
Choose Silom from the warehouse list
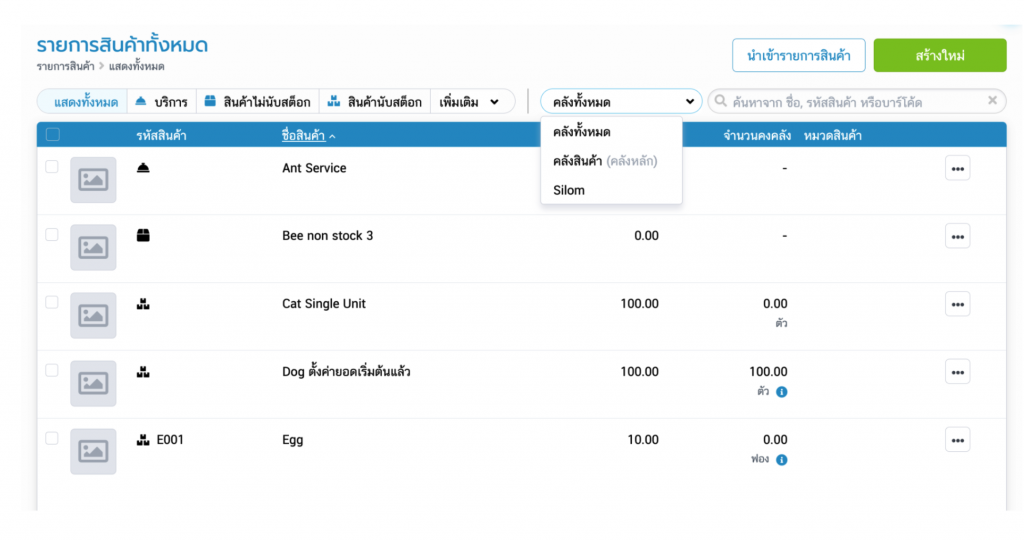569,190
